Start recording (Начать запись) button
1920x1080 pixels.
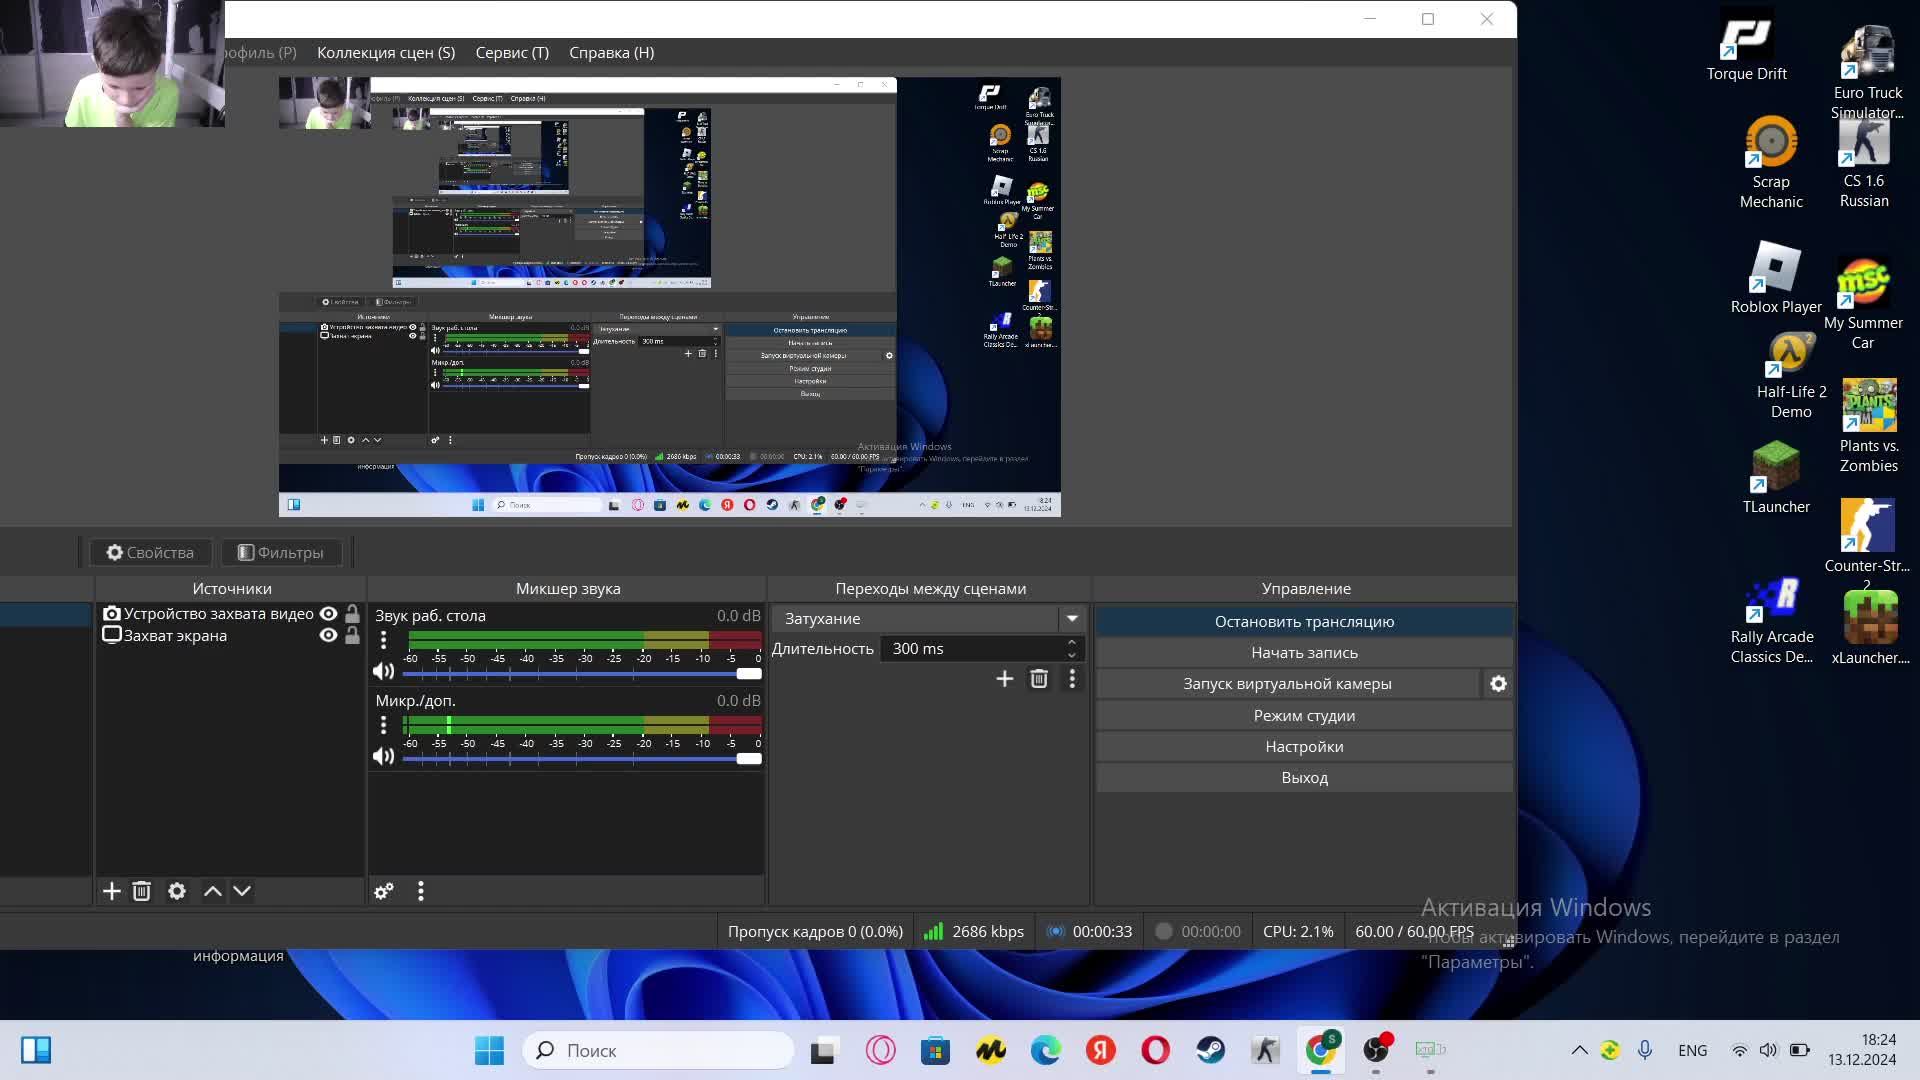point(1304,653)
